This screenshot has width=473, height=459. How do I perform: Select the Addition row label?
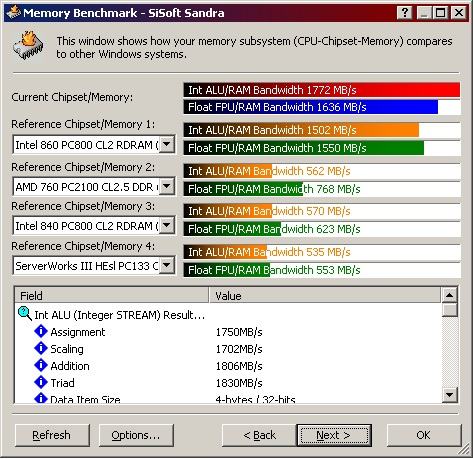(70, 366)
